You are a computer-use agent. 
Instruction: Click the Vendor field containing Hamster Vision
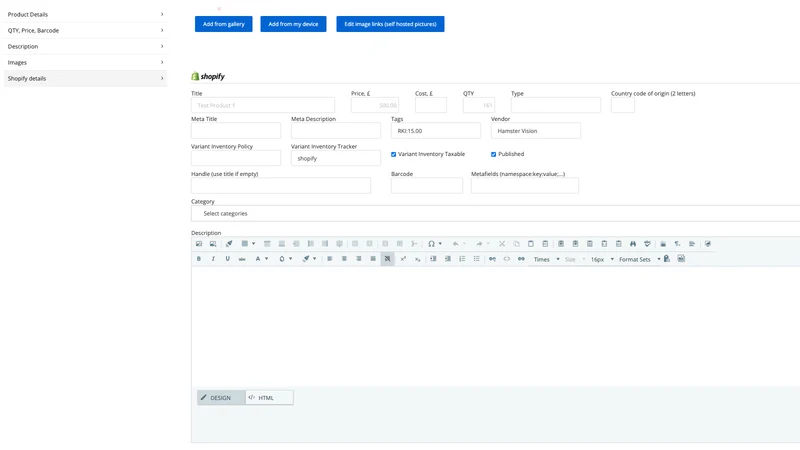click(x=536, y=131)
